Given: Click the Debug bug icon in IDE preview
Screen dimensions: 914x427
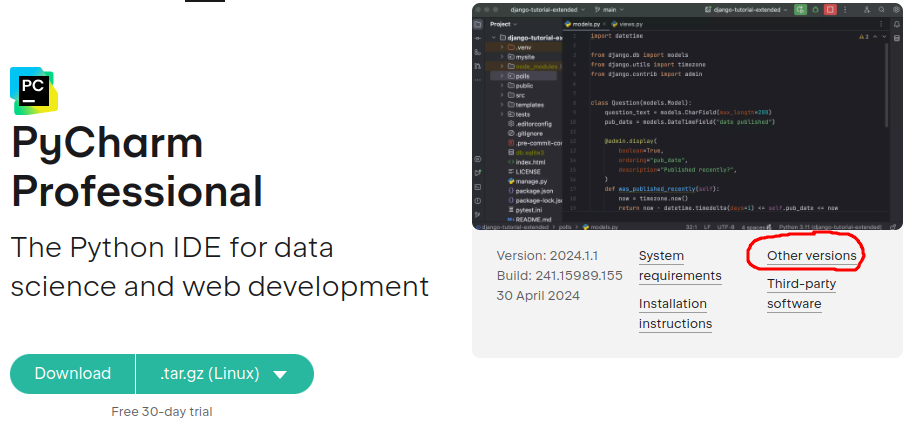Looking at the screenshot, I should 815,10.
